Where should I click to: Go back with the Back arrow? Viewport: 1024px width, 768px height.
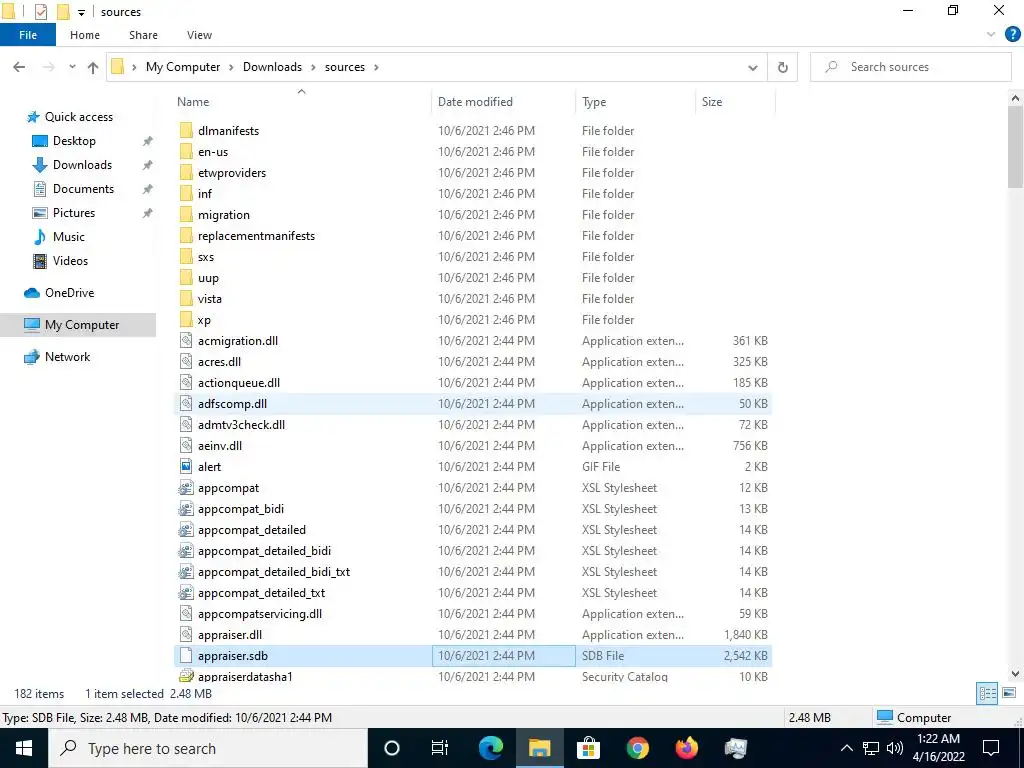20,67
